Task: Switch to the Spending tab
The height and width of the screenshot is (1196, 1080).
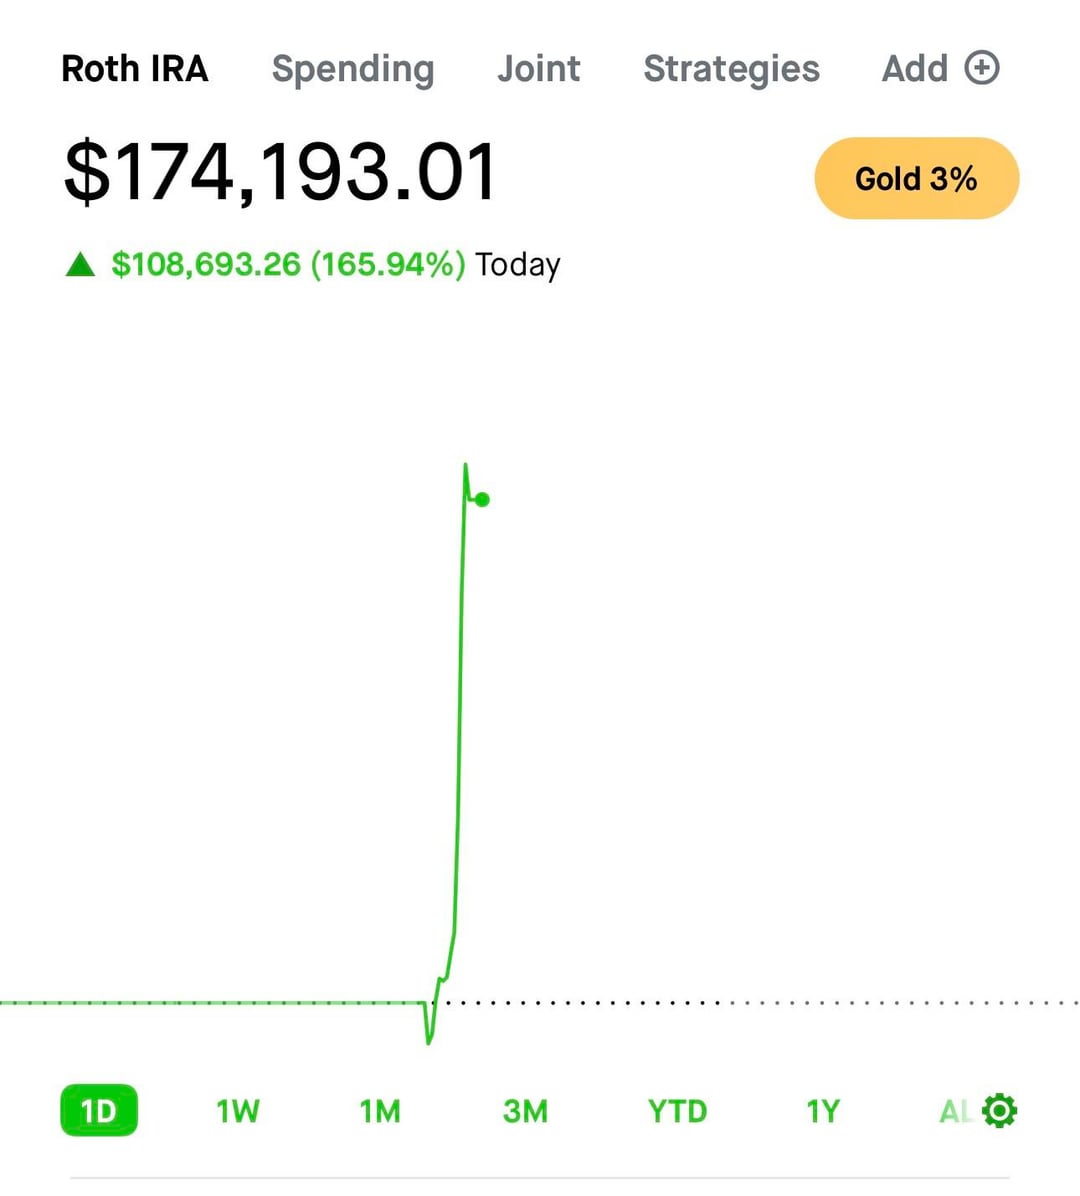Action: click(x=353, y=69)
